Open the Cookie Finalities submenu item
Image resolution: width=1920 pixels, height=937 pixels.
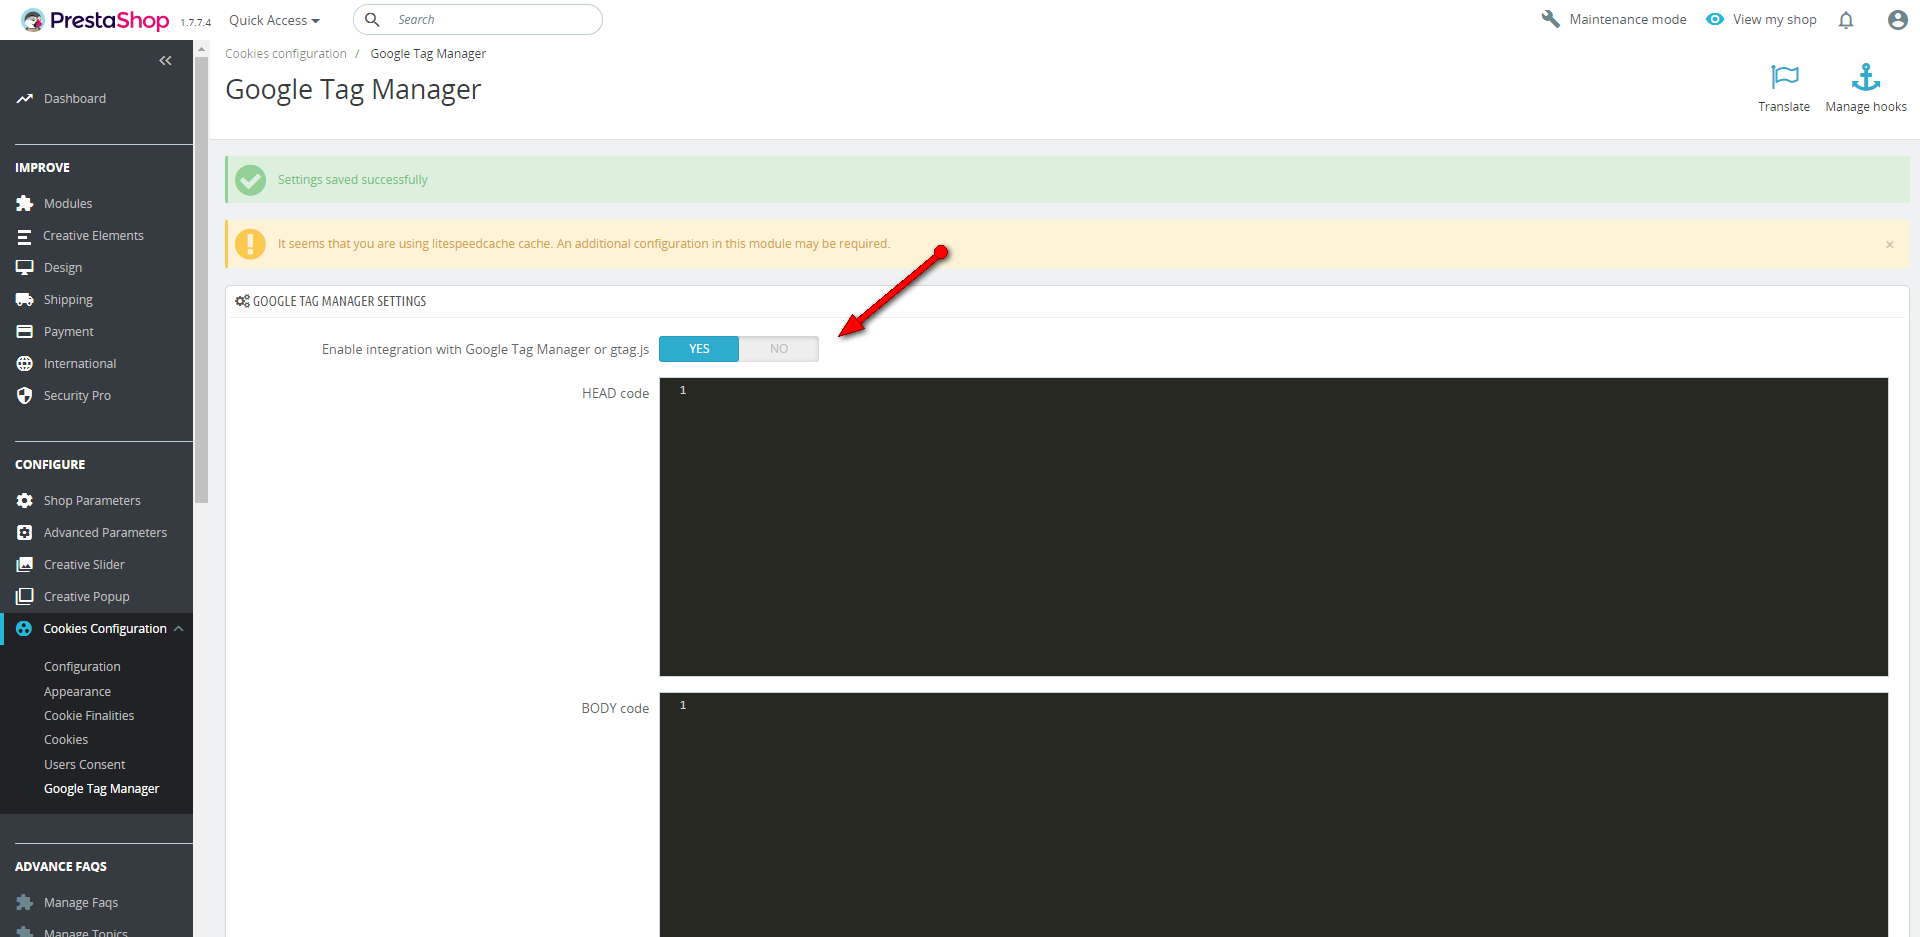[x=89, y=716]
